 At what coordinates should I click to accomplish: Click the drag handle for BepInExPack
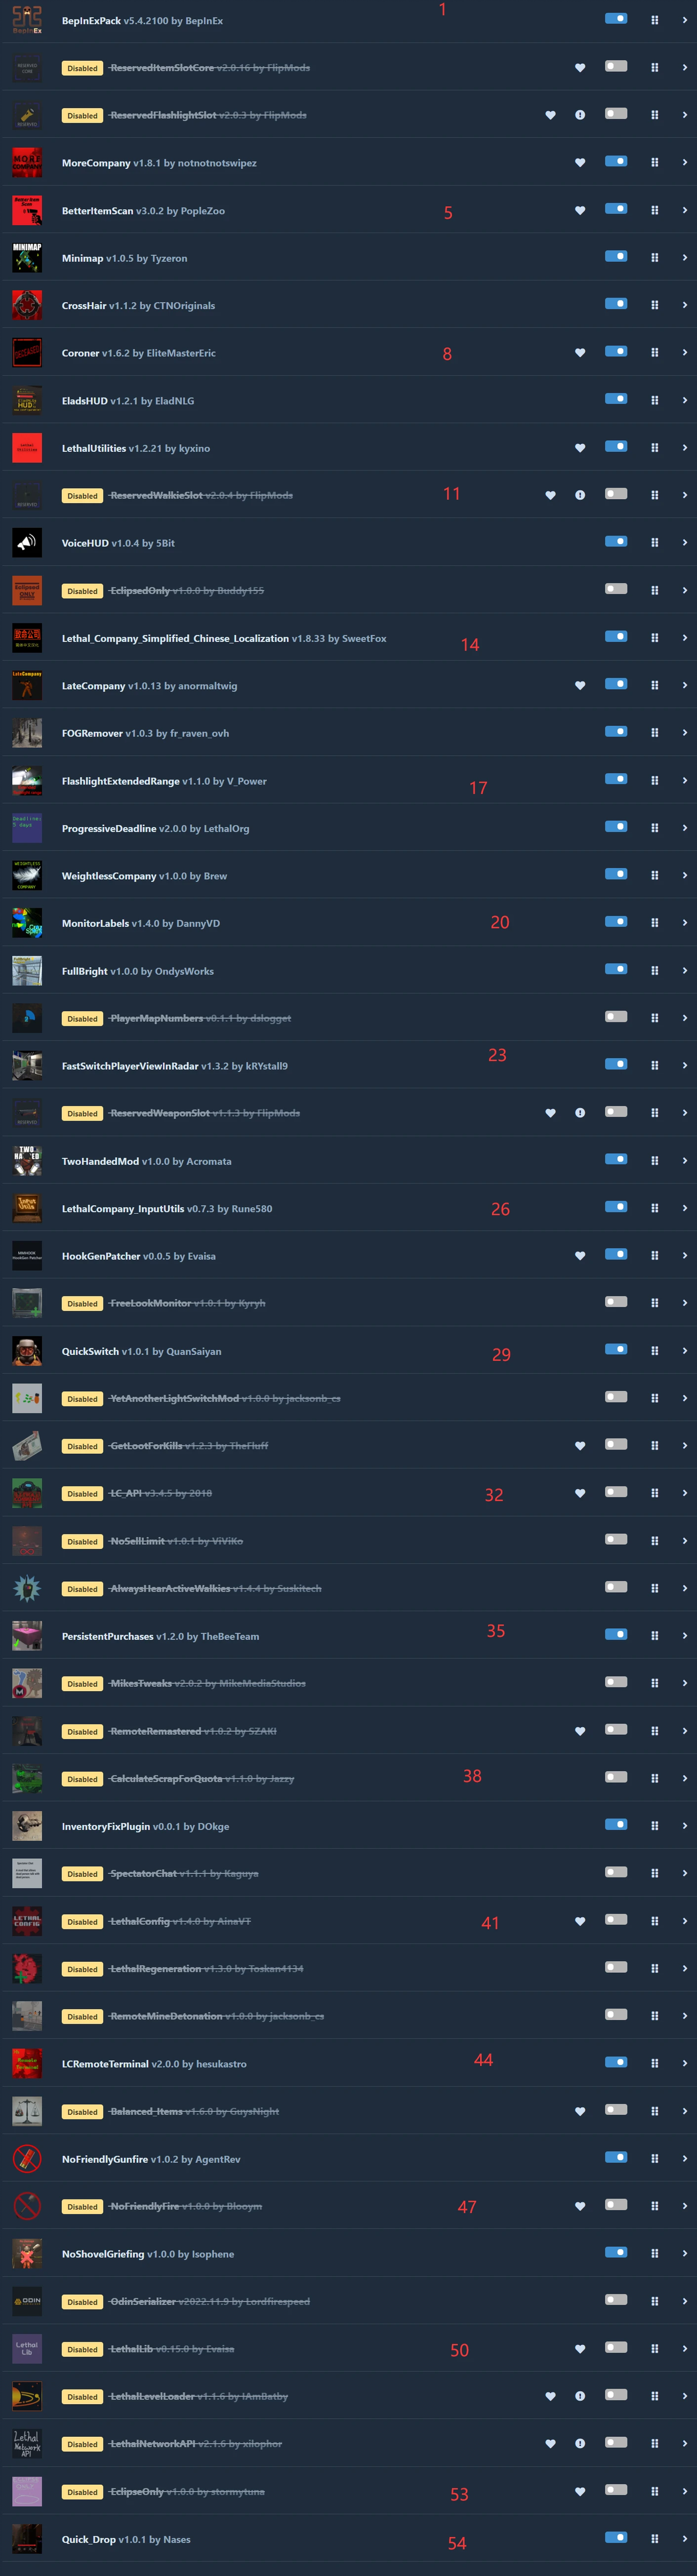click(x=655, y=20)
